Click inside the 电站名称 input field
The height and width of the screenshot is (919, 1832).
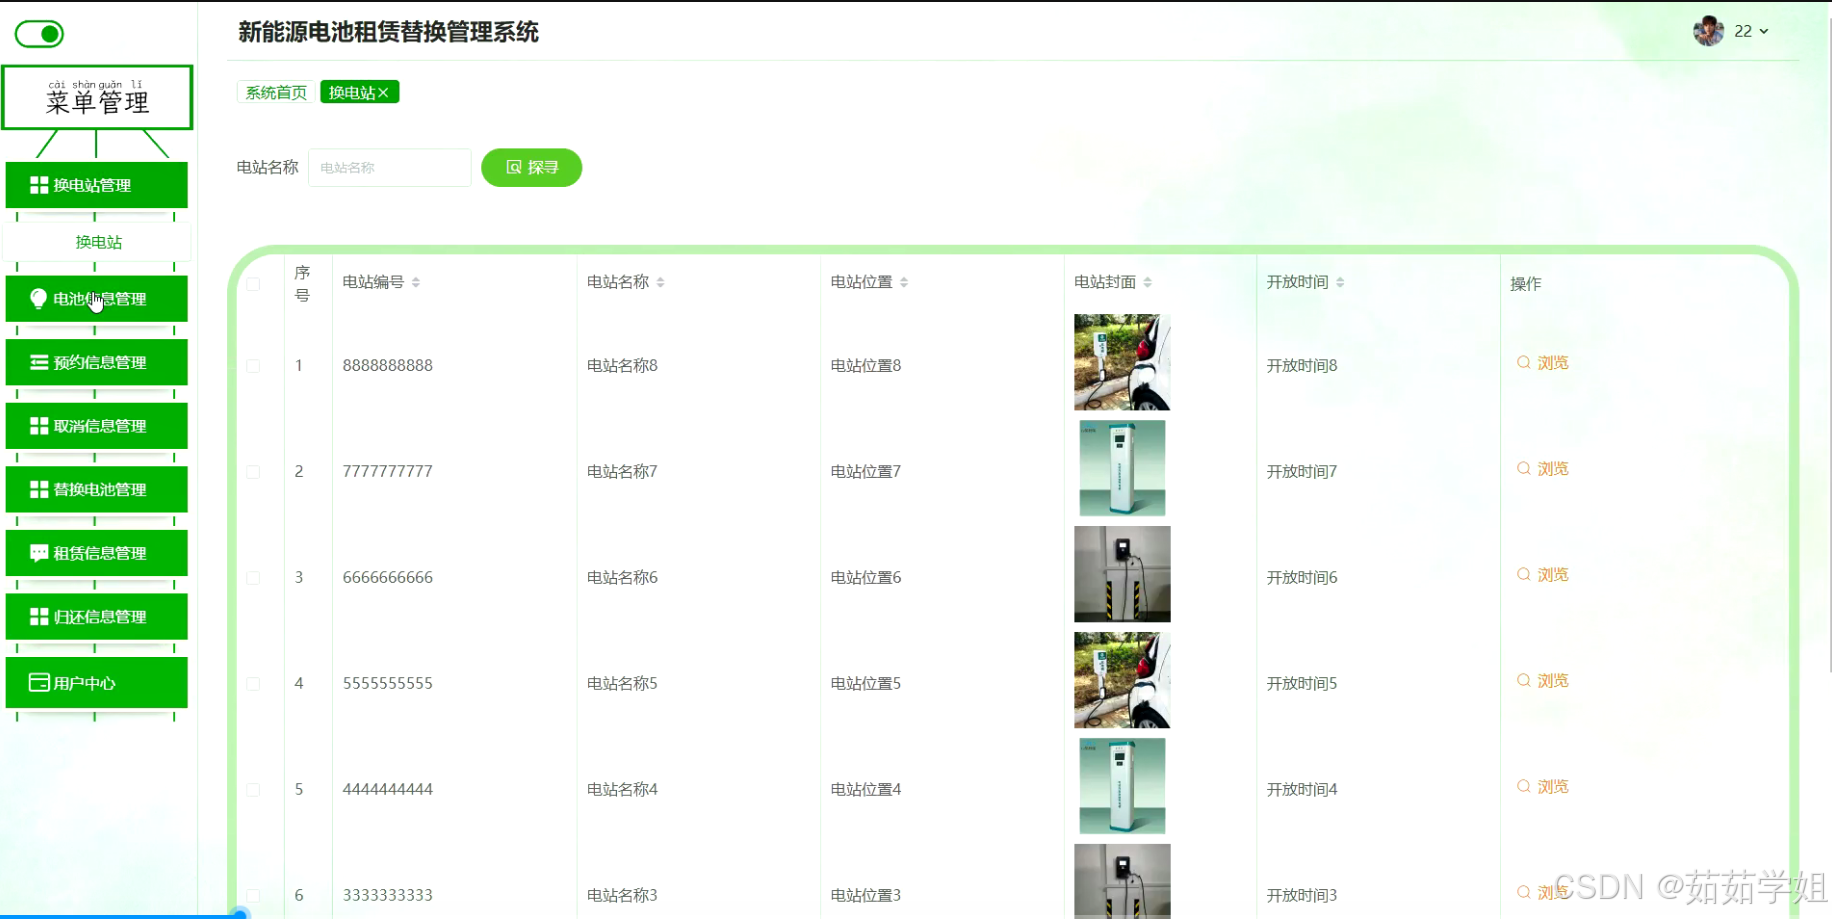click(390, 167)
